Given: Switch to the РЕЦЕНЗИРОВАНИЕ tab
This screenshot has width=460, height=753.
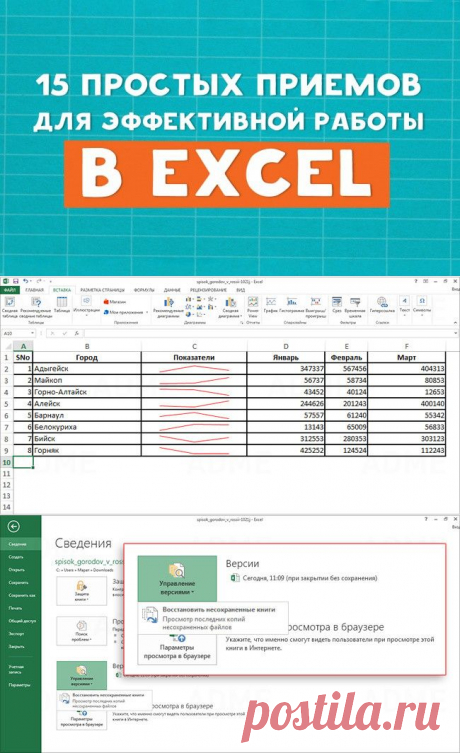Looking at the screenshot, I should [208, 290].
